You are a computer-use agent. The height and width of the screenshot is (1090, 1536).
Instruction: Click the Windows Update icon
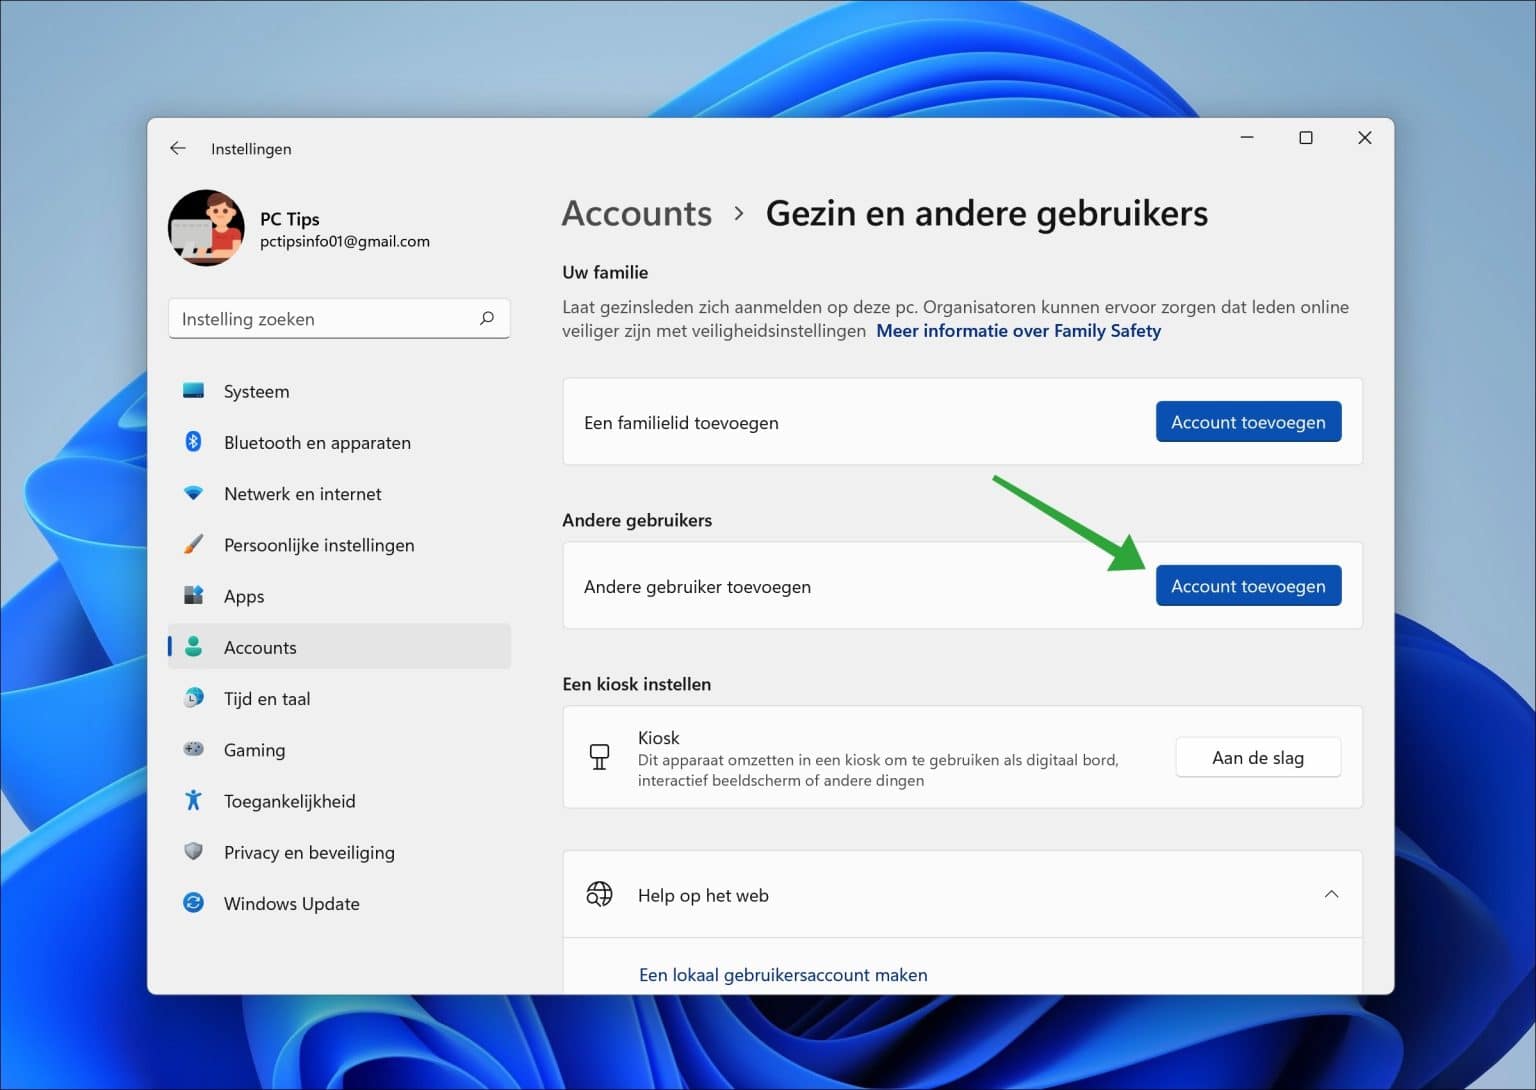194,903
